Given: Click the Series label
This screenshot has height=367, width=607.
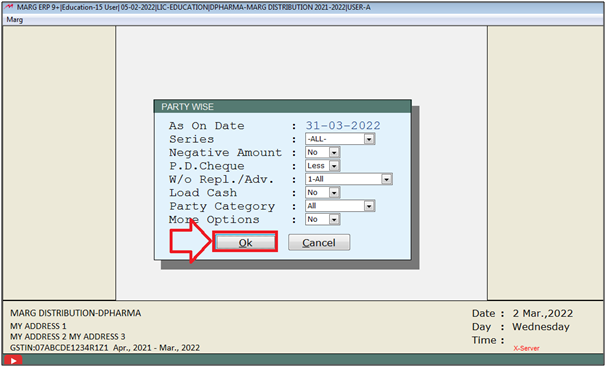Looking at the screenshot, I should [x=191, y=139].
